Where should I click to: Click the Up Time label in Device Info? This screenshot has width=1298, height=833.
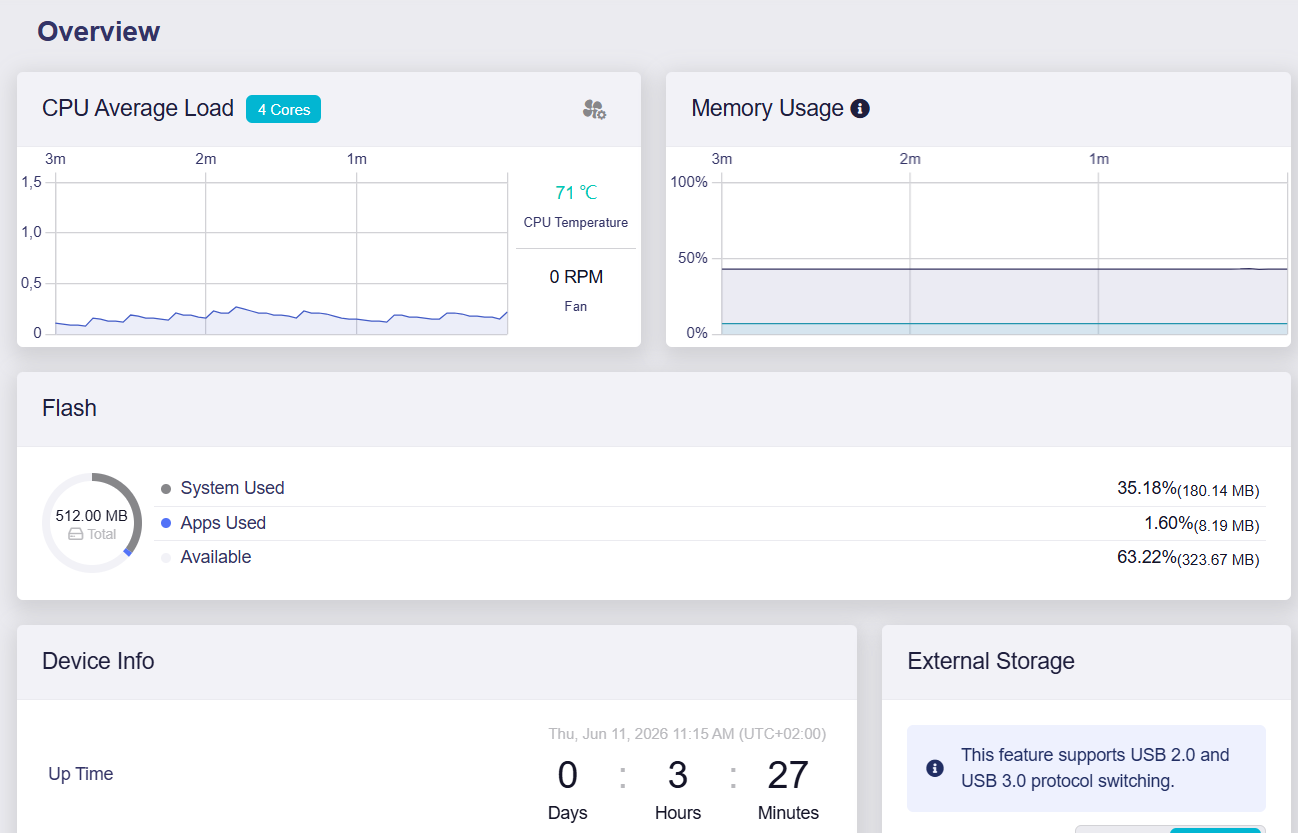click(x=81, y=774)
